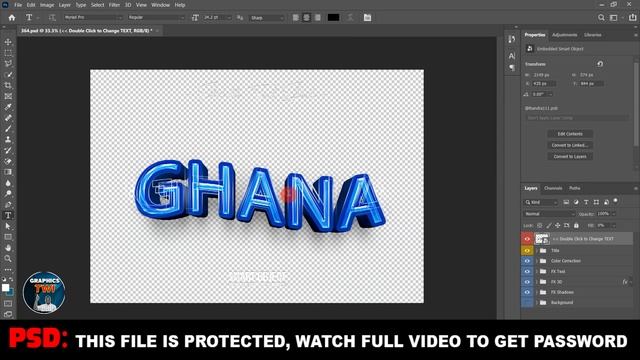
Task: Click the Create warped text icon
Action: (350, 18)
